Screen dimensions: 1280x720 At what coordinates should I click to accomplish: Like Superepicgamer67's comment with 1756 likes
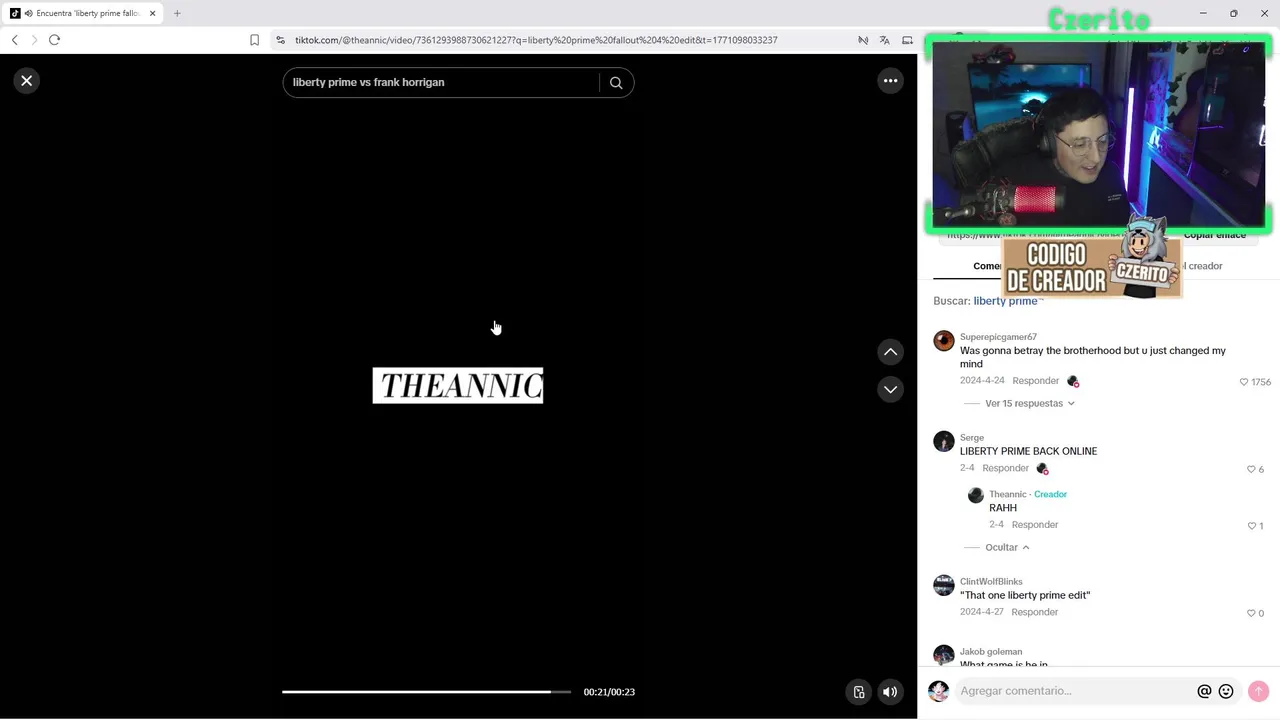click(x=1244, y=382)
